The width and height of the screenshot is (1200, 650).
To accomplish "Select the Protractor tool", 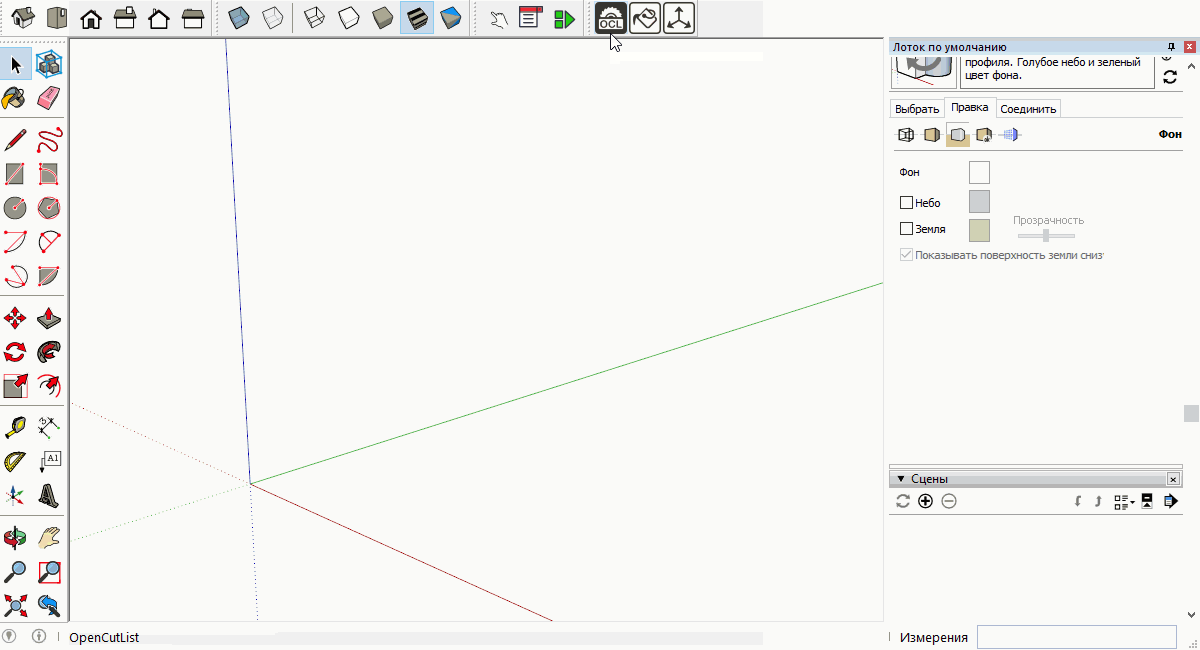I will (15, 462).
